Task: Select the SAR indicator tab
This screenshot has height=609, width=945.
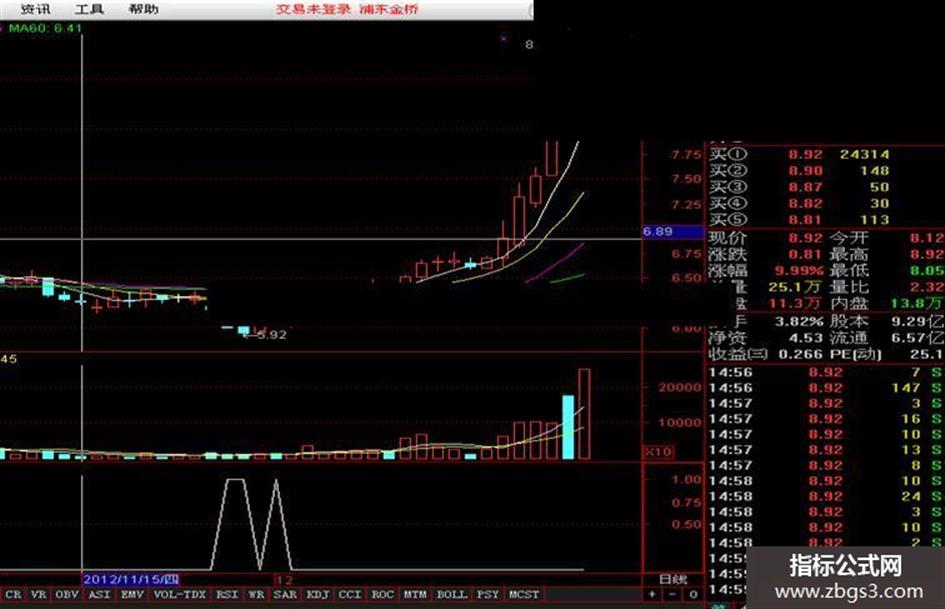Action: point(285,595)
